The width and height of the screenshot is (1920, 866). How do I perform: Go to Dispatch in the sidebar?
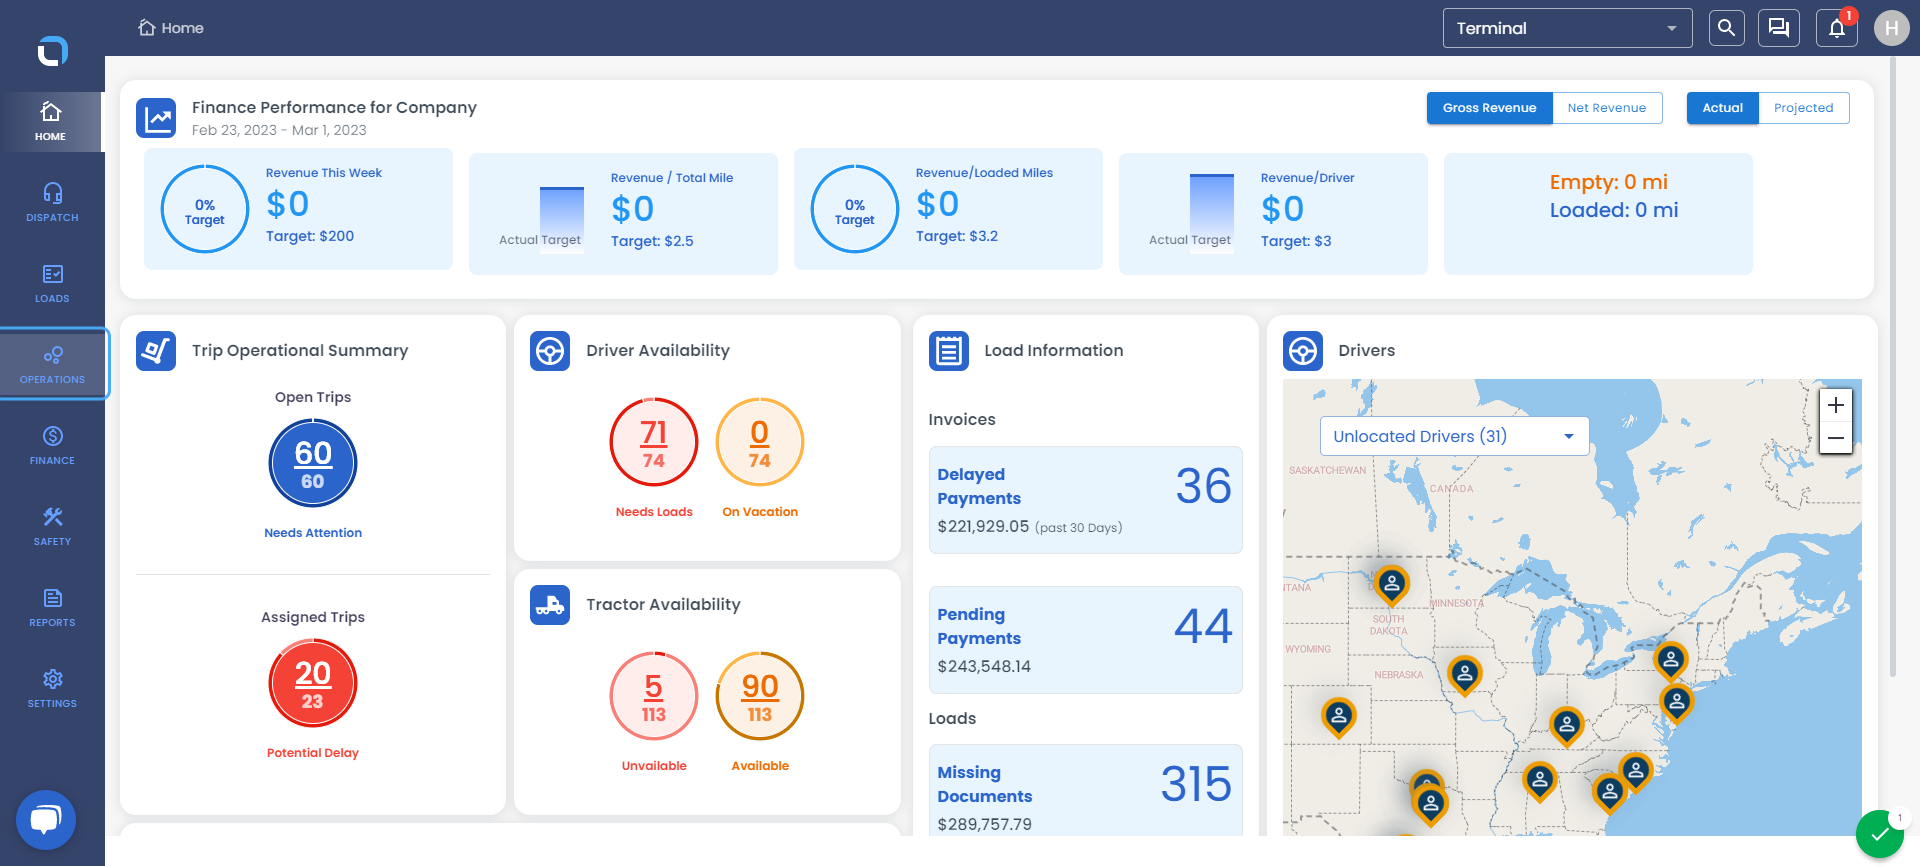pyautogui.click(x=52, y=202)
